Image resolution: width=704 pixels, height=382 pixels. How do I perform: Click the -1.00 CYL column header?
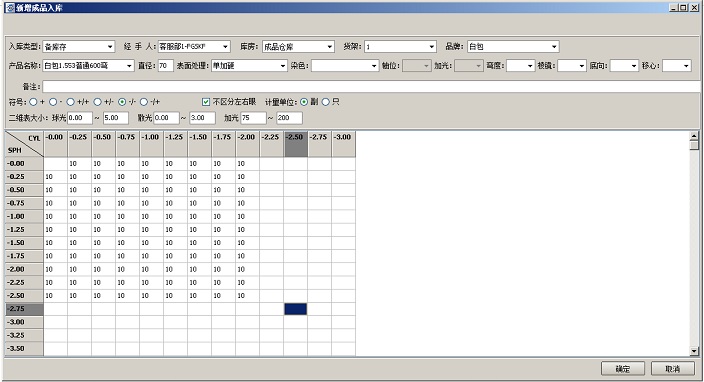click(151, 144)
